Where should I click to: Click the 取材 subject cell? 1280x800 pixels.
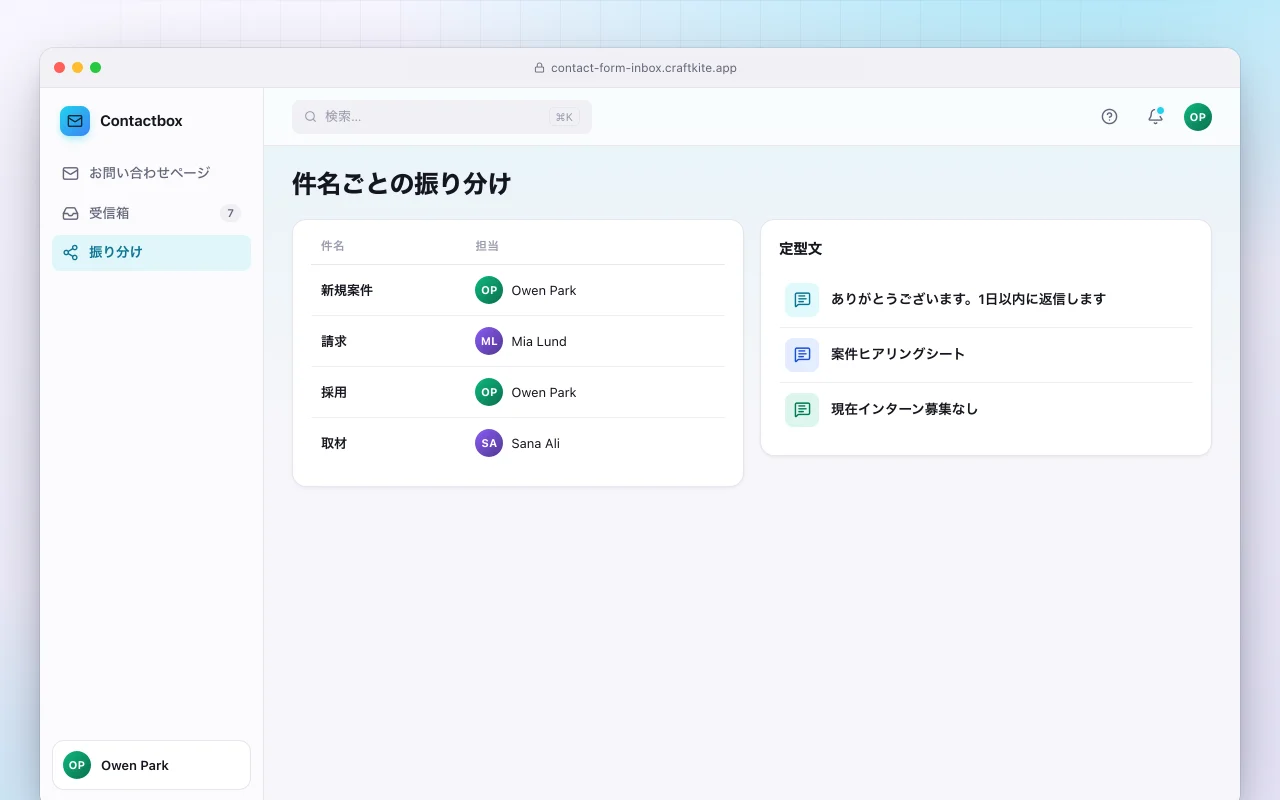pos(334,443)
